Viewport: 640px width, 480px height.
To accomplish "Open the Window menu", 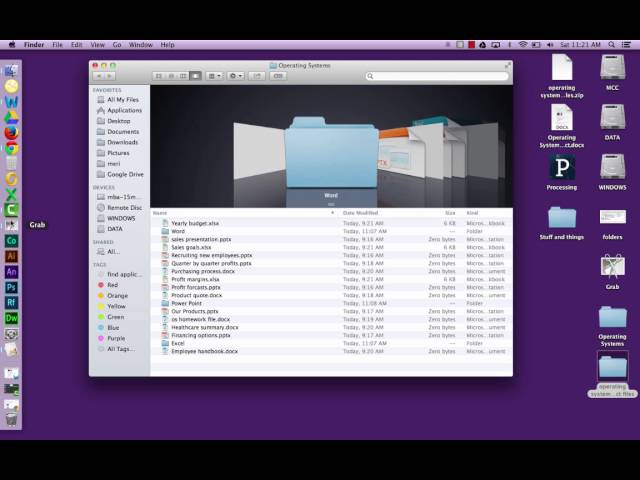I will pos(140,45).
